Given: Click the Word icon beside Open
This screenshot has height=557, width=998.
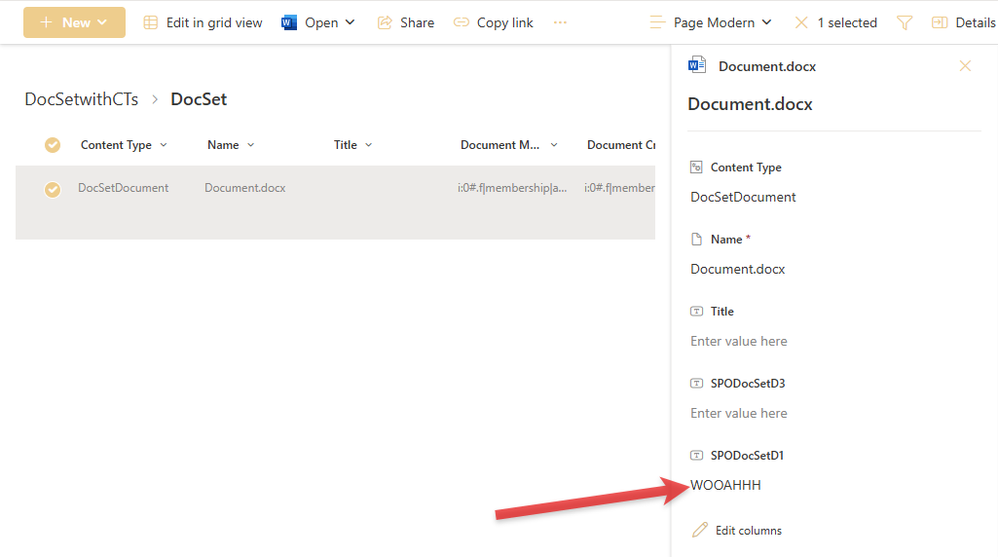Looking at the screenshot, I should point(289,22).
